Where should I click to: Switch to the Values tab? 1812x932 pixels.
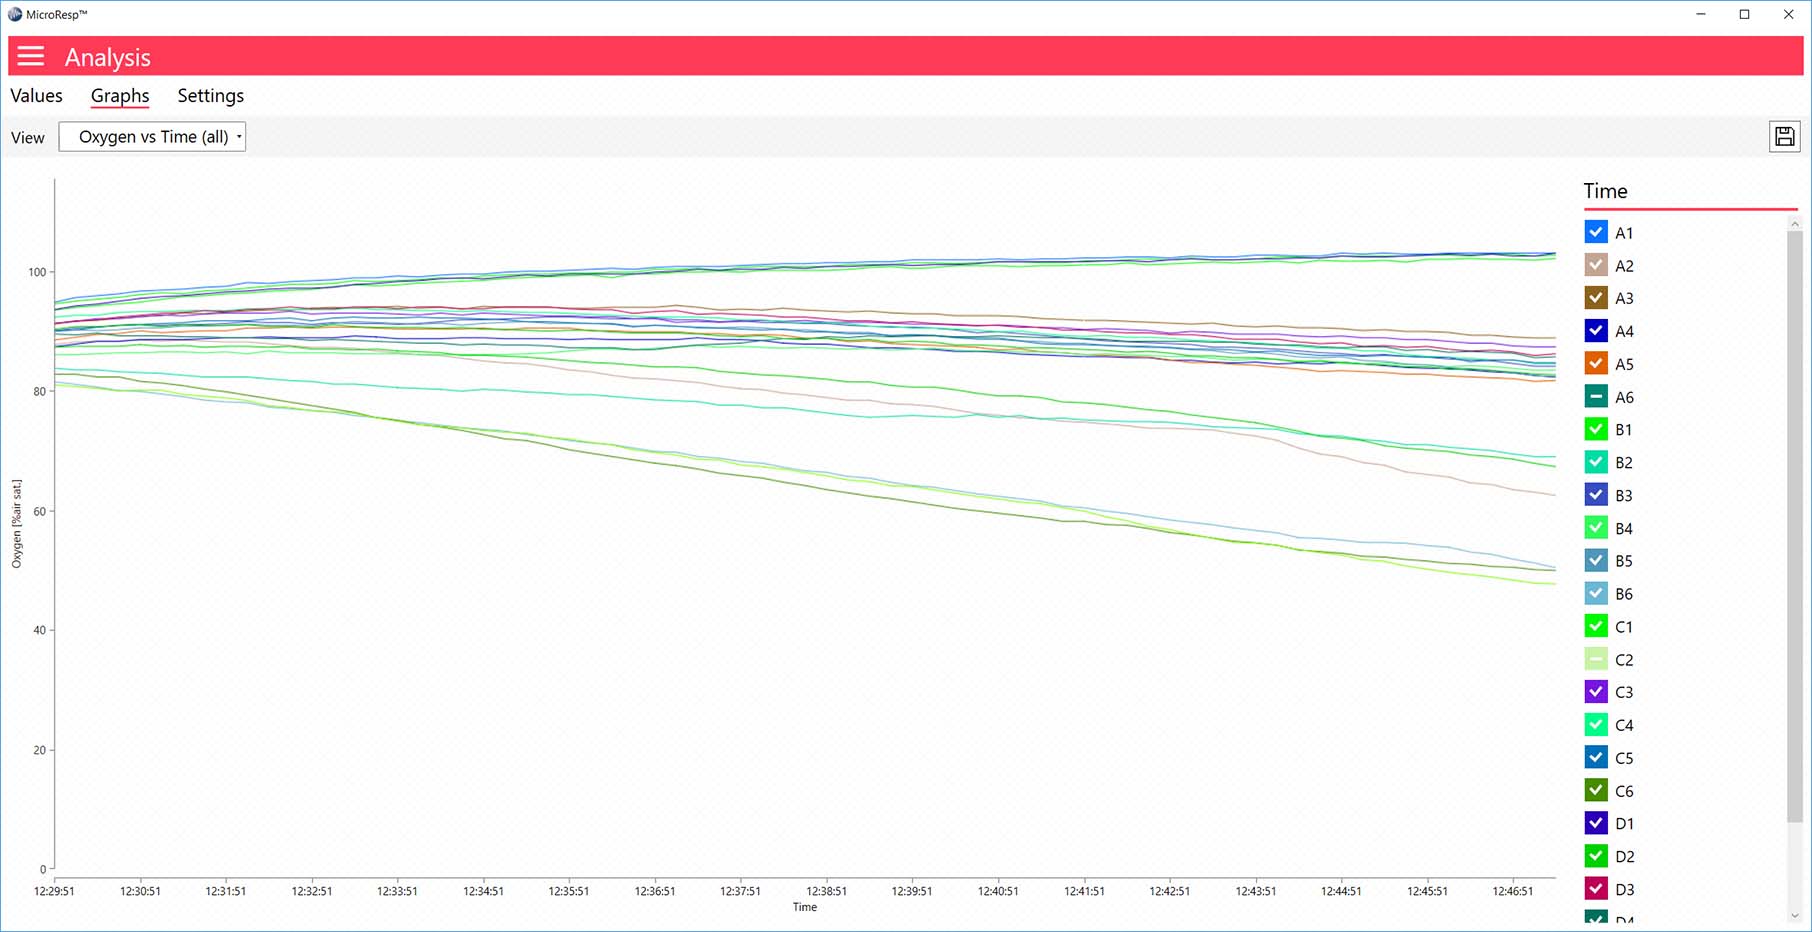[x=36, y=96]
